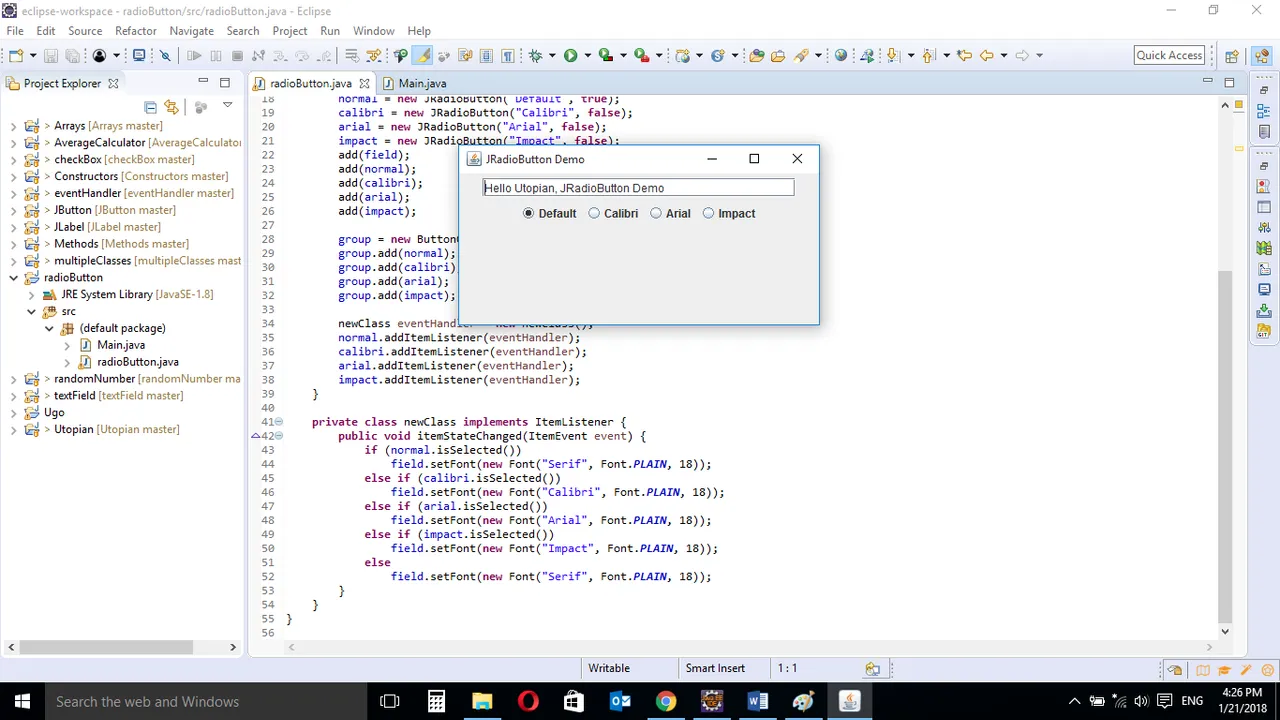Click the Save All toolbar icon
The image size is (1280, 720).
(74, 56)
